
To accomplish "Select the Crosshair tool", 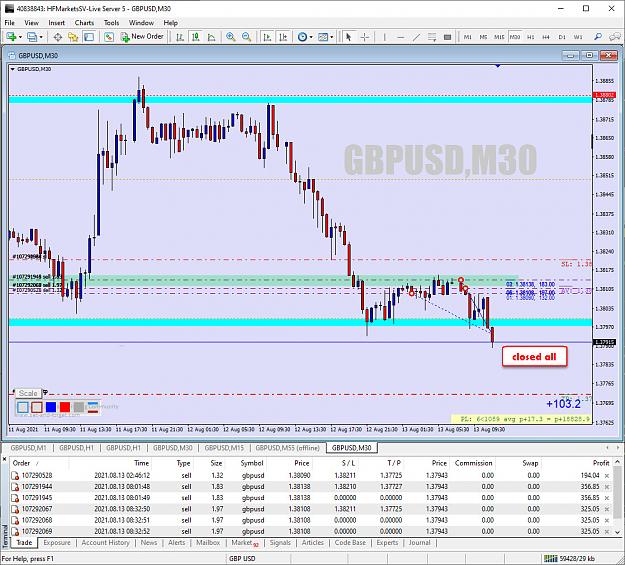I will tap(365, 37).
